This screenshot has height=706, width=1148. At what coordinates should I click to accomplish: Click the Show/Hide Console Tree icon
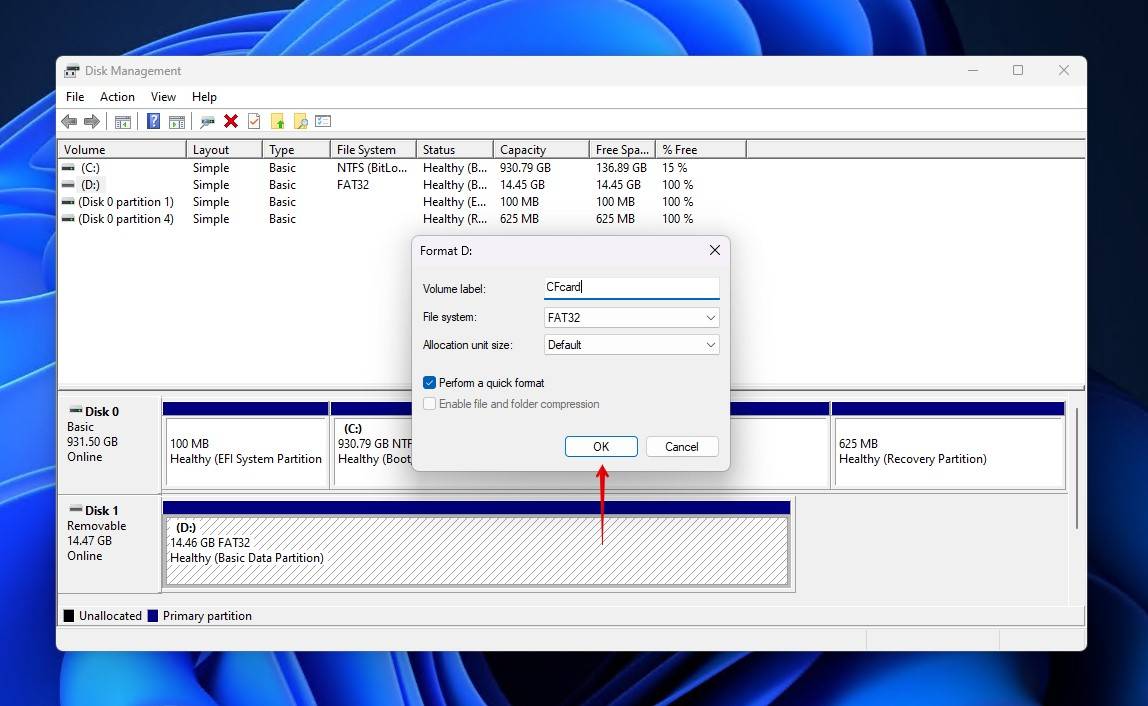pos(123,121)
